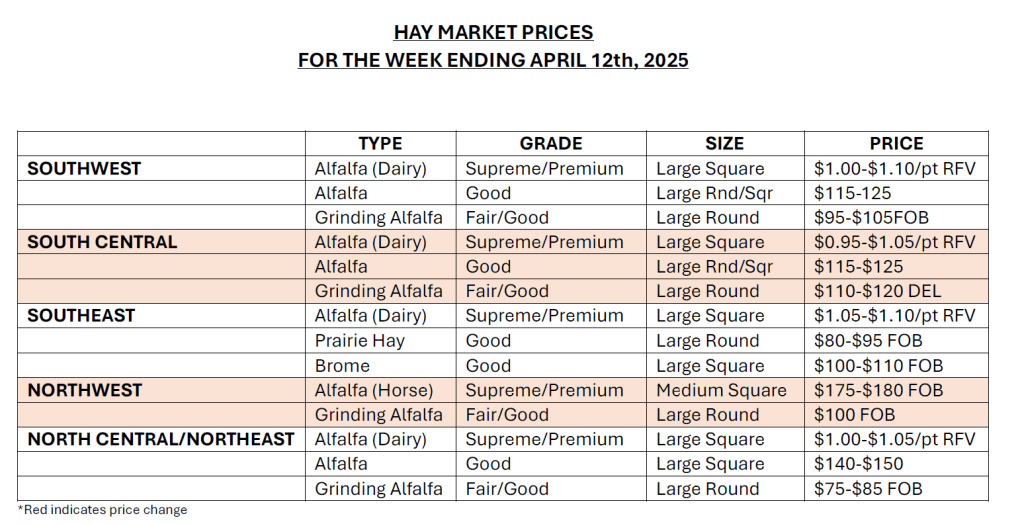Image resolution: width=1022 pixels, height=524 pixels.
Task: Click the SOUTHWEST region cell
Action: click(x=84, y=169)
